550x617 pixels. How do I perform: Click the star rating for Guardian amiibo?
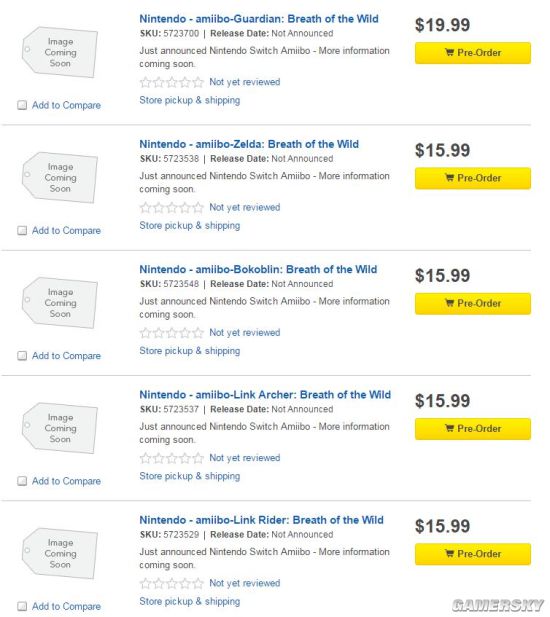pos(172,82)
